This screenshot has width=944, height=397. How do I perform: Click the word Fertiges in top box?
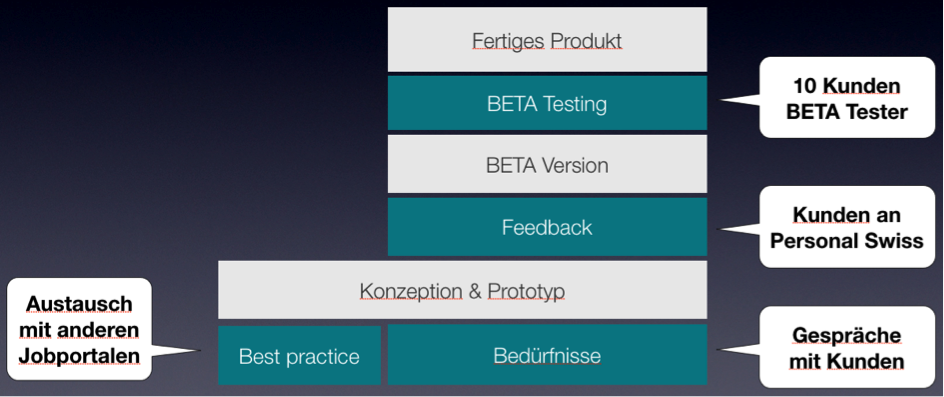coord(509,42)
